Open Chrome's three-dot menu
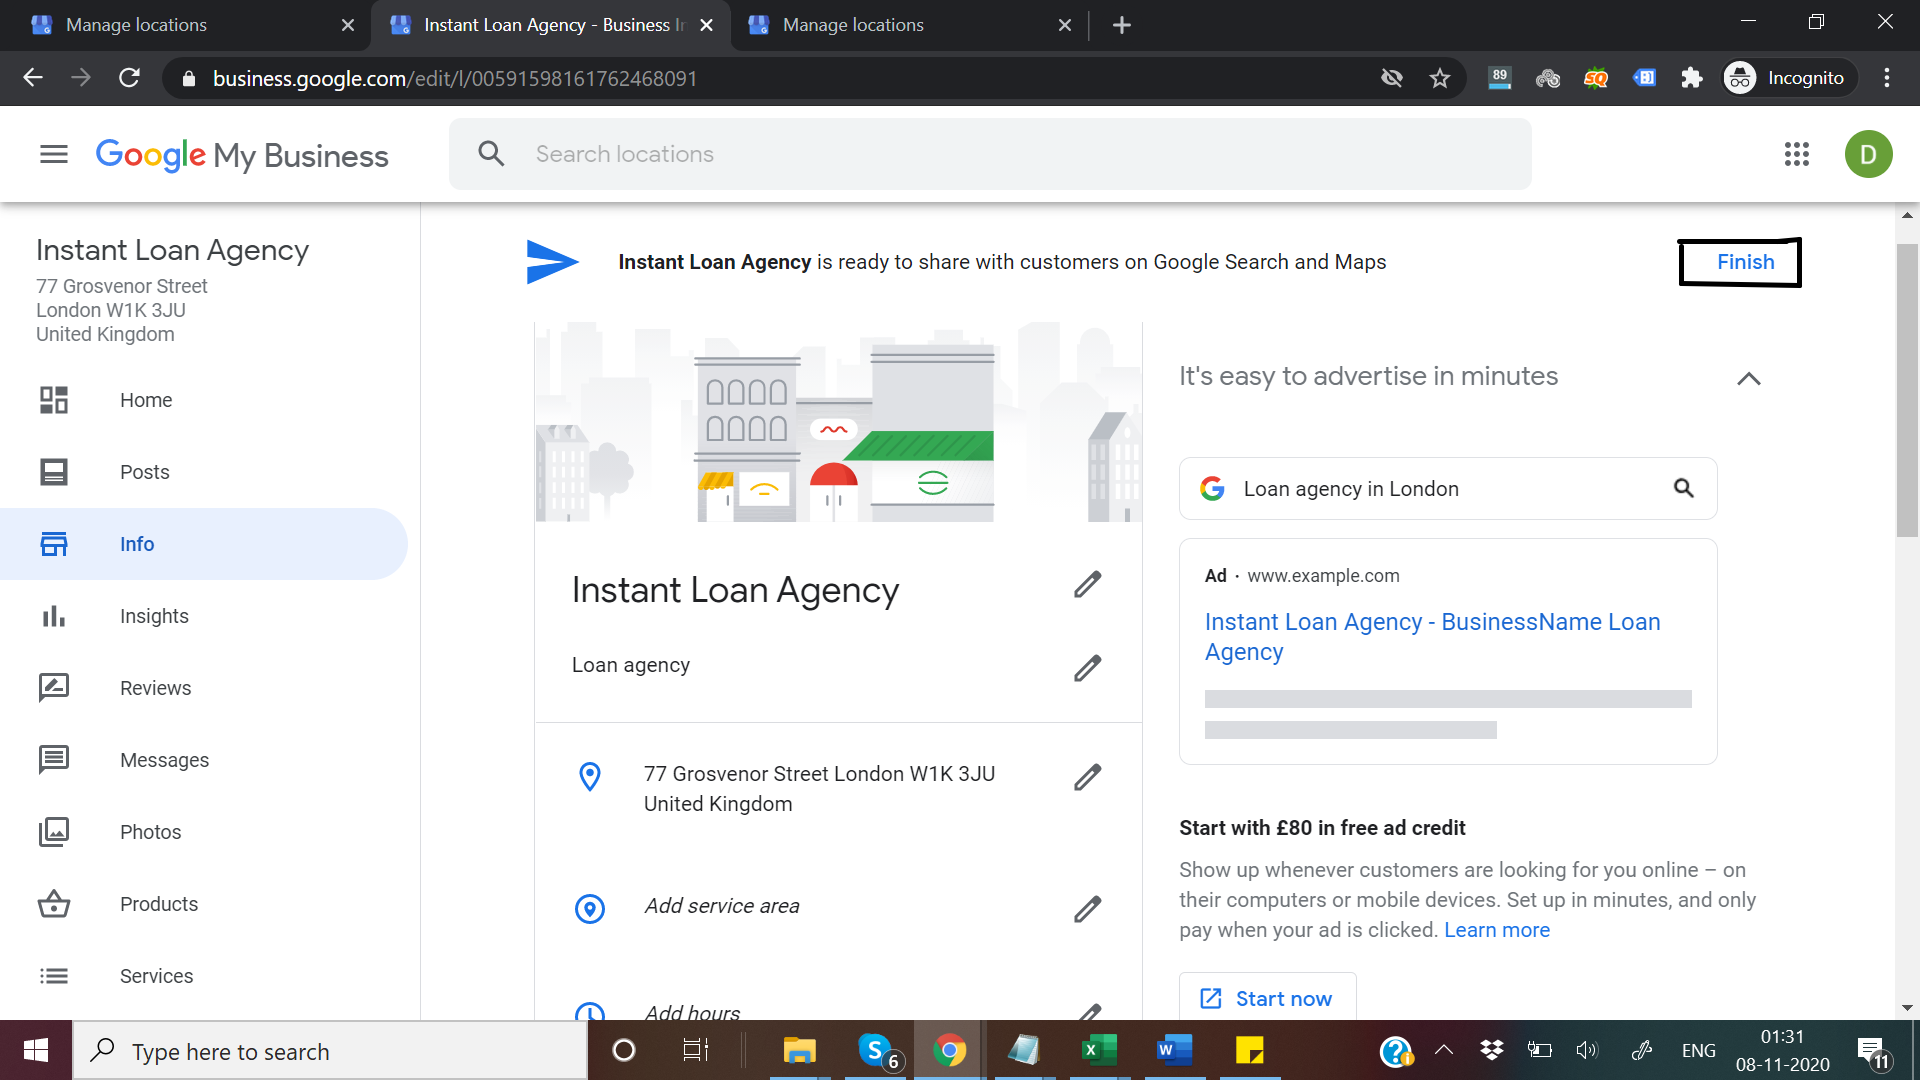1920x1080 pixels. pos(1887,78)
